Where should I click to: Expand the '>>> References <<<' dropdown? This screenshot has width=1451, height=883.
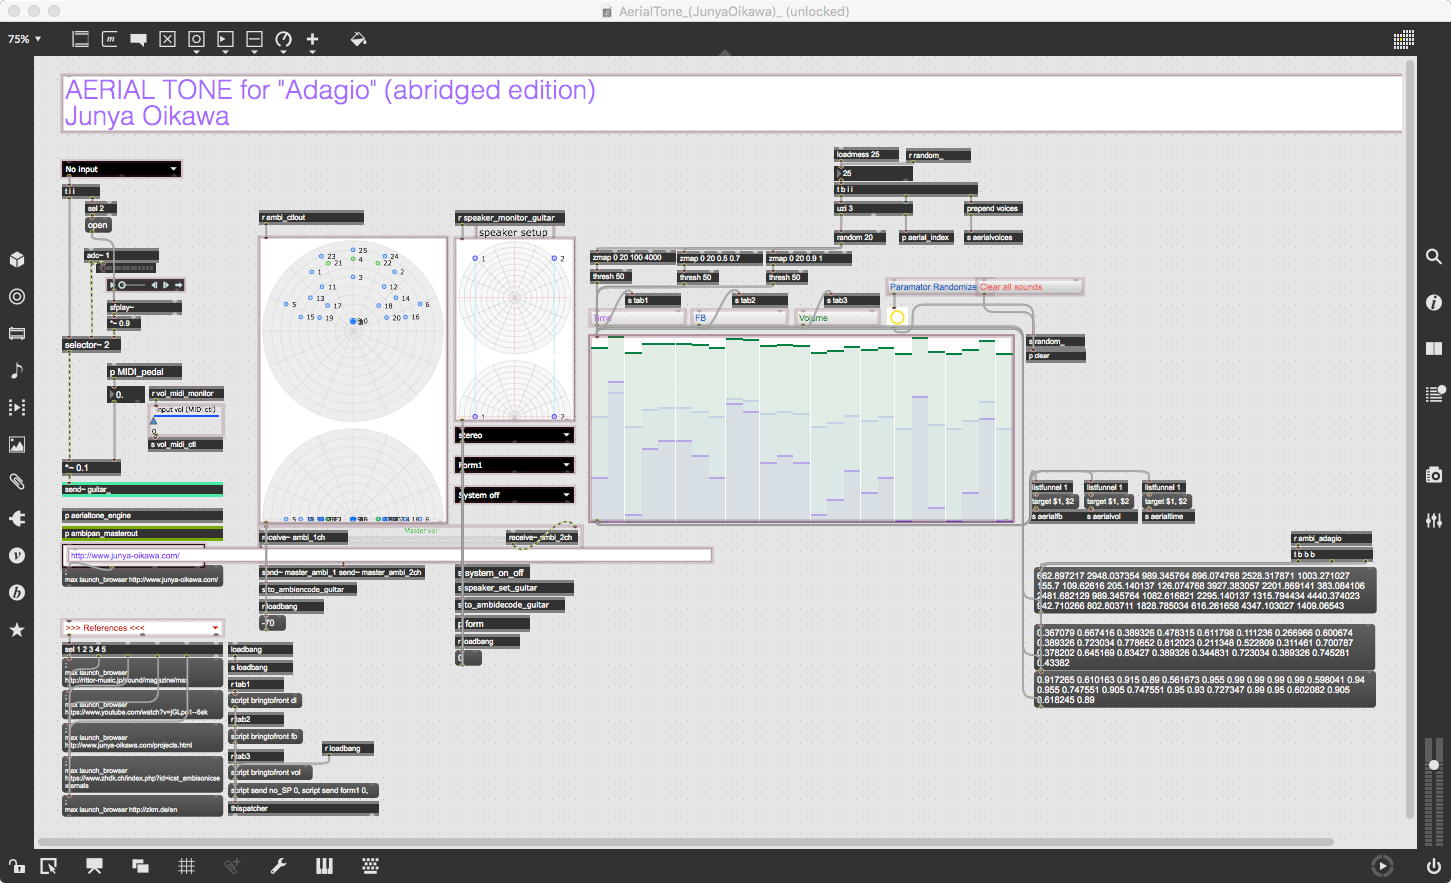pyautogui.click(x=142, y=628)
